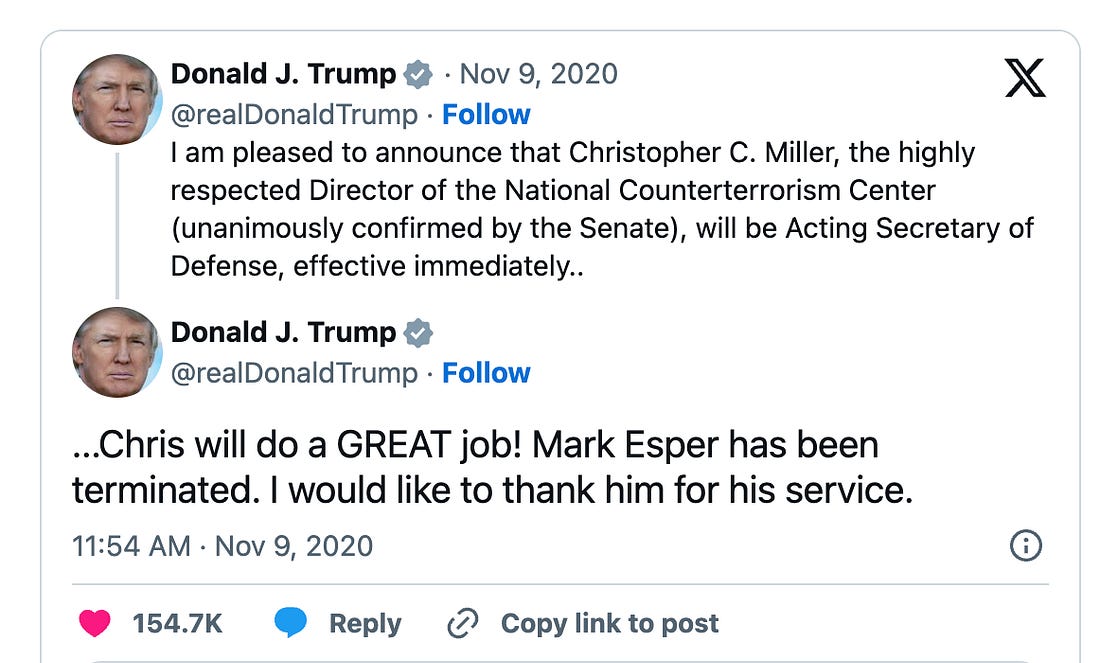This screenshot has height=663, width=1100.
Task: Open @realDonaldTrump handle on the Miller announcement tweet
Action: pos(294,115)
